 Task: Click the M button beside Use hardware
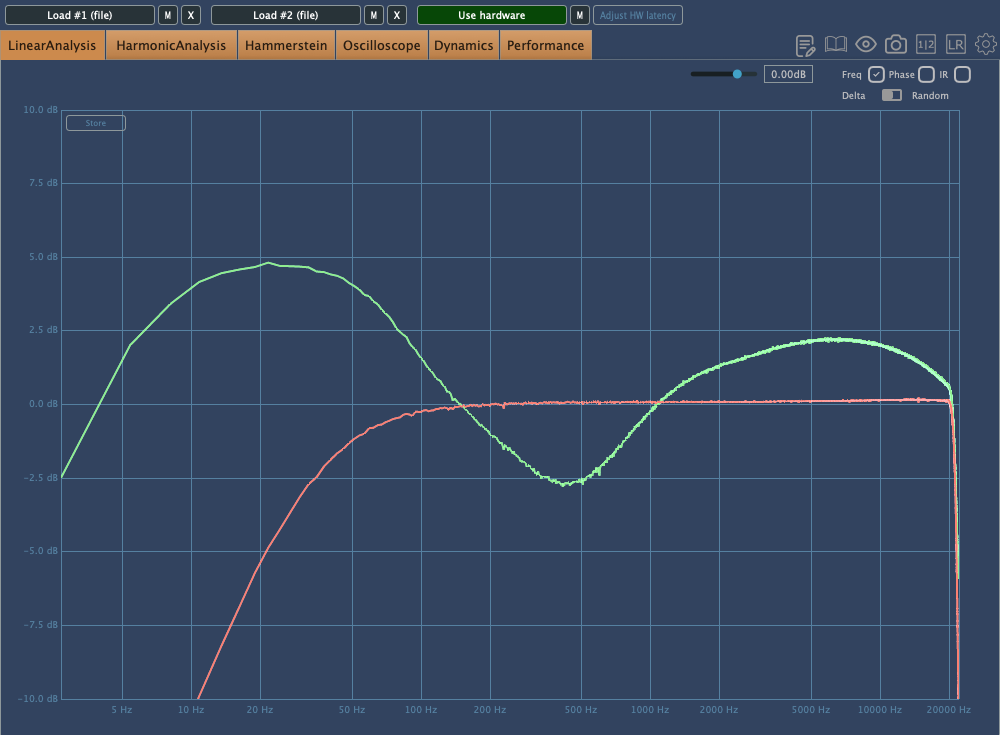(578, 15)
